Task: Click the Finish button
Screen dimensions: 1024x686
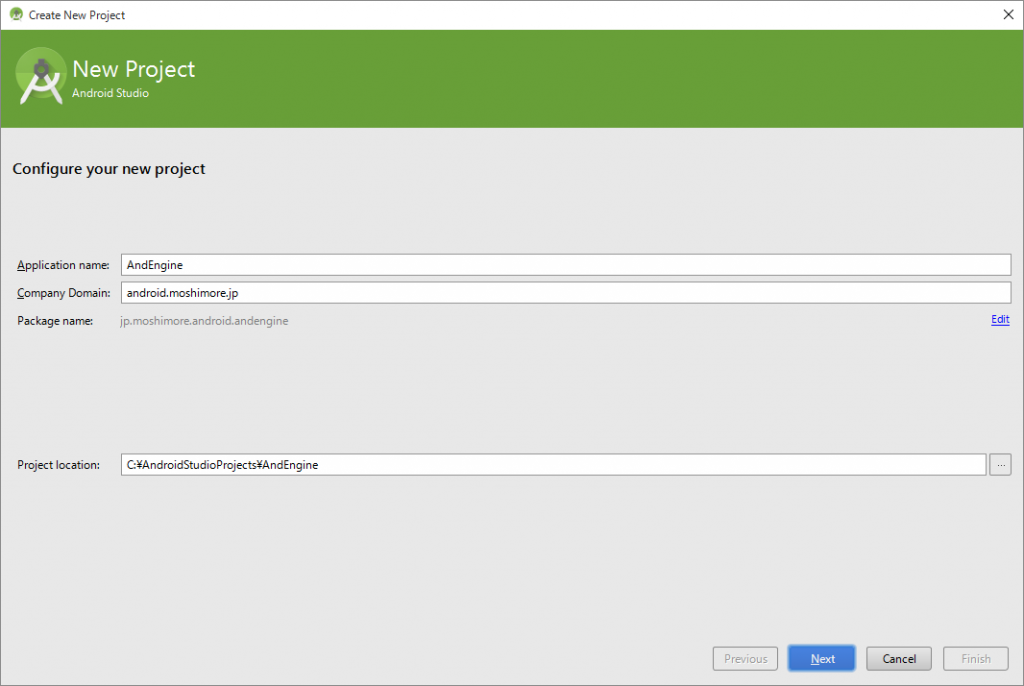Action: (976, 659)
